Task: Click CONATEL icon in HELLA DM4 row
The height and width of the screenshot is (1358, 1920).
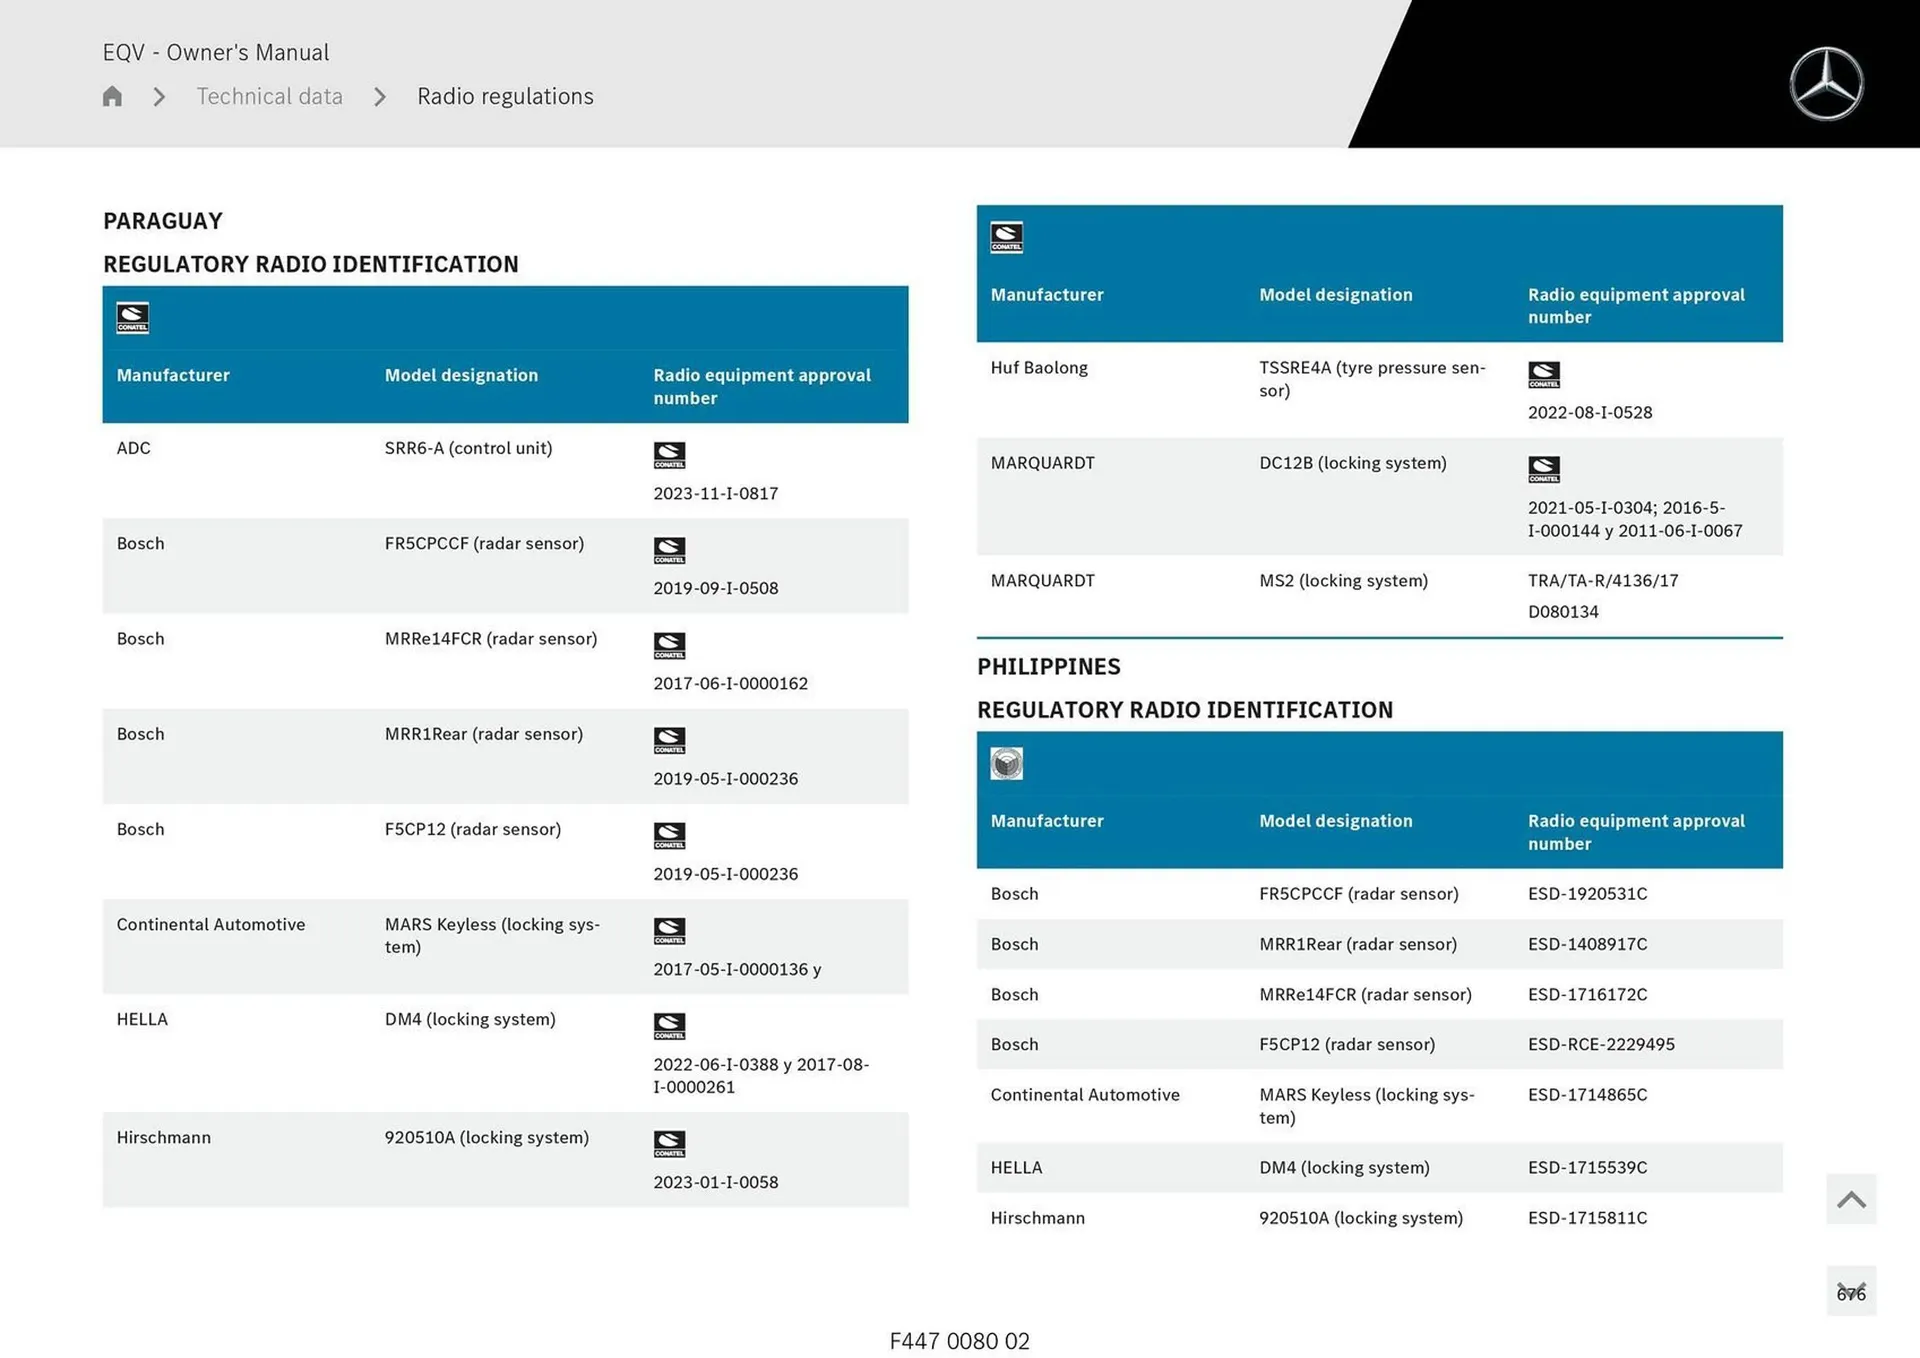Action: pyautogui.click(x=669, y=1026)
